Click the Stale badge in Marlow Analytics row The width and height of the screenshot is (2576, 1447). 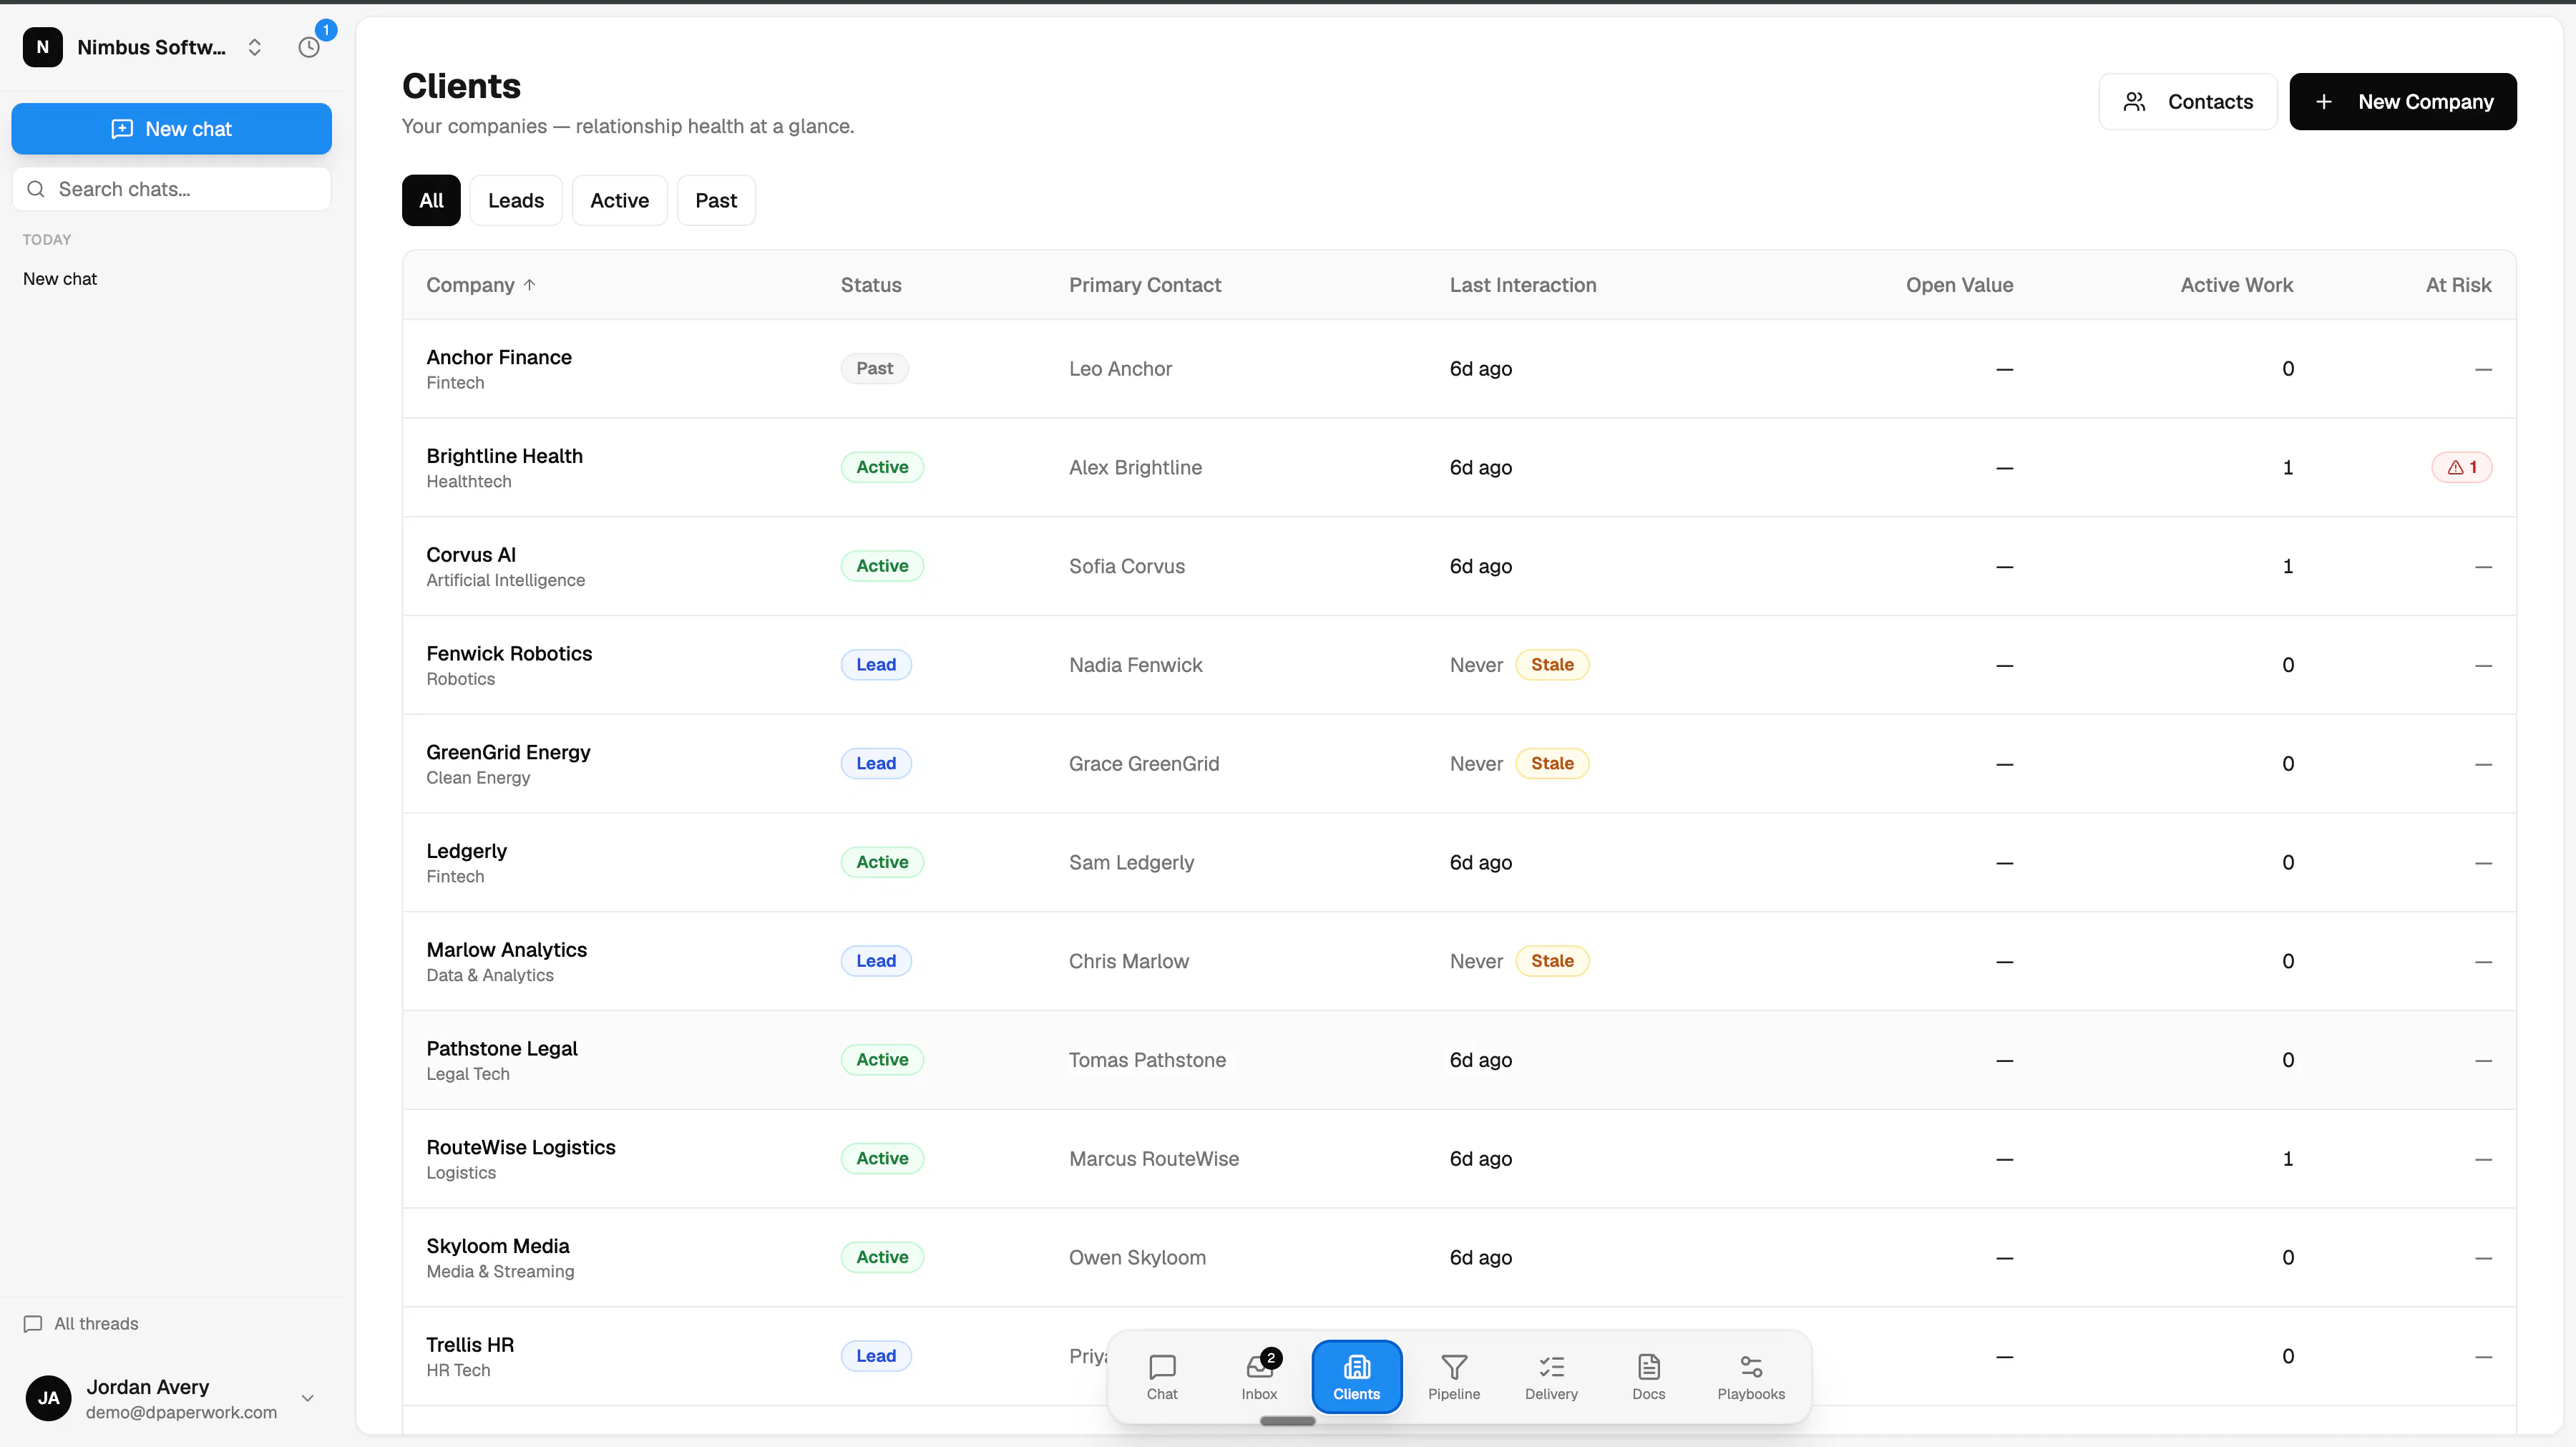point(1552,961)
